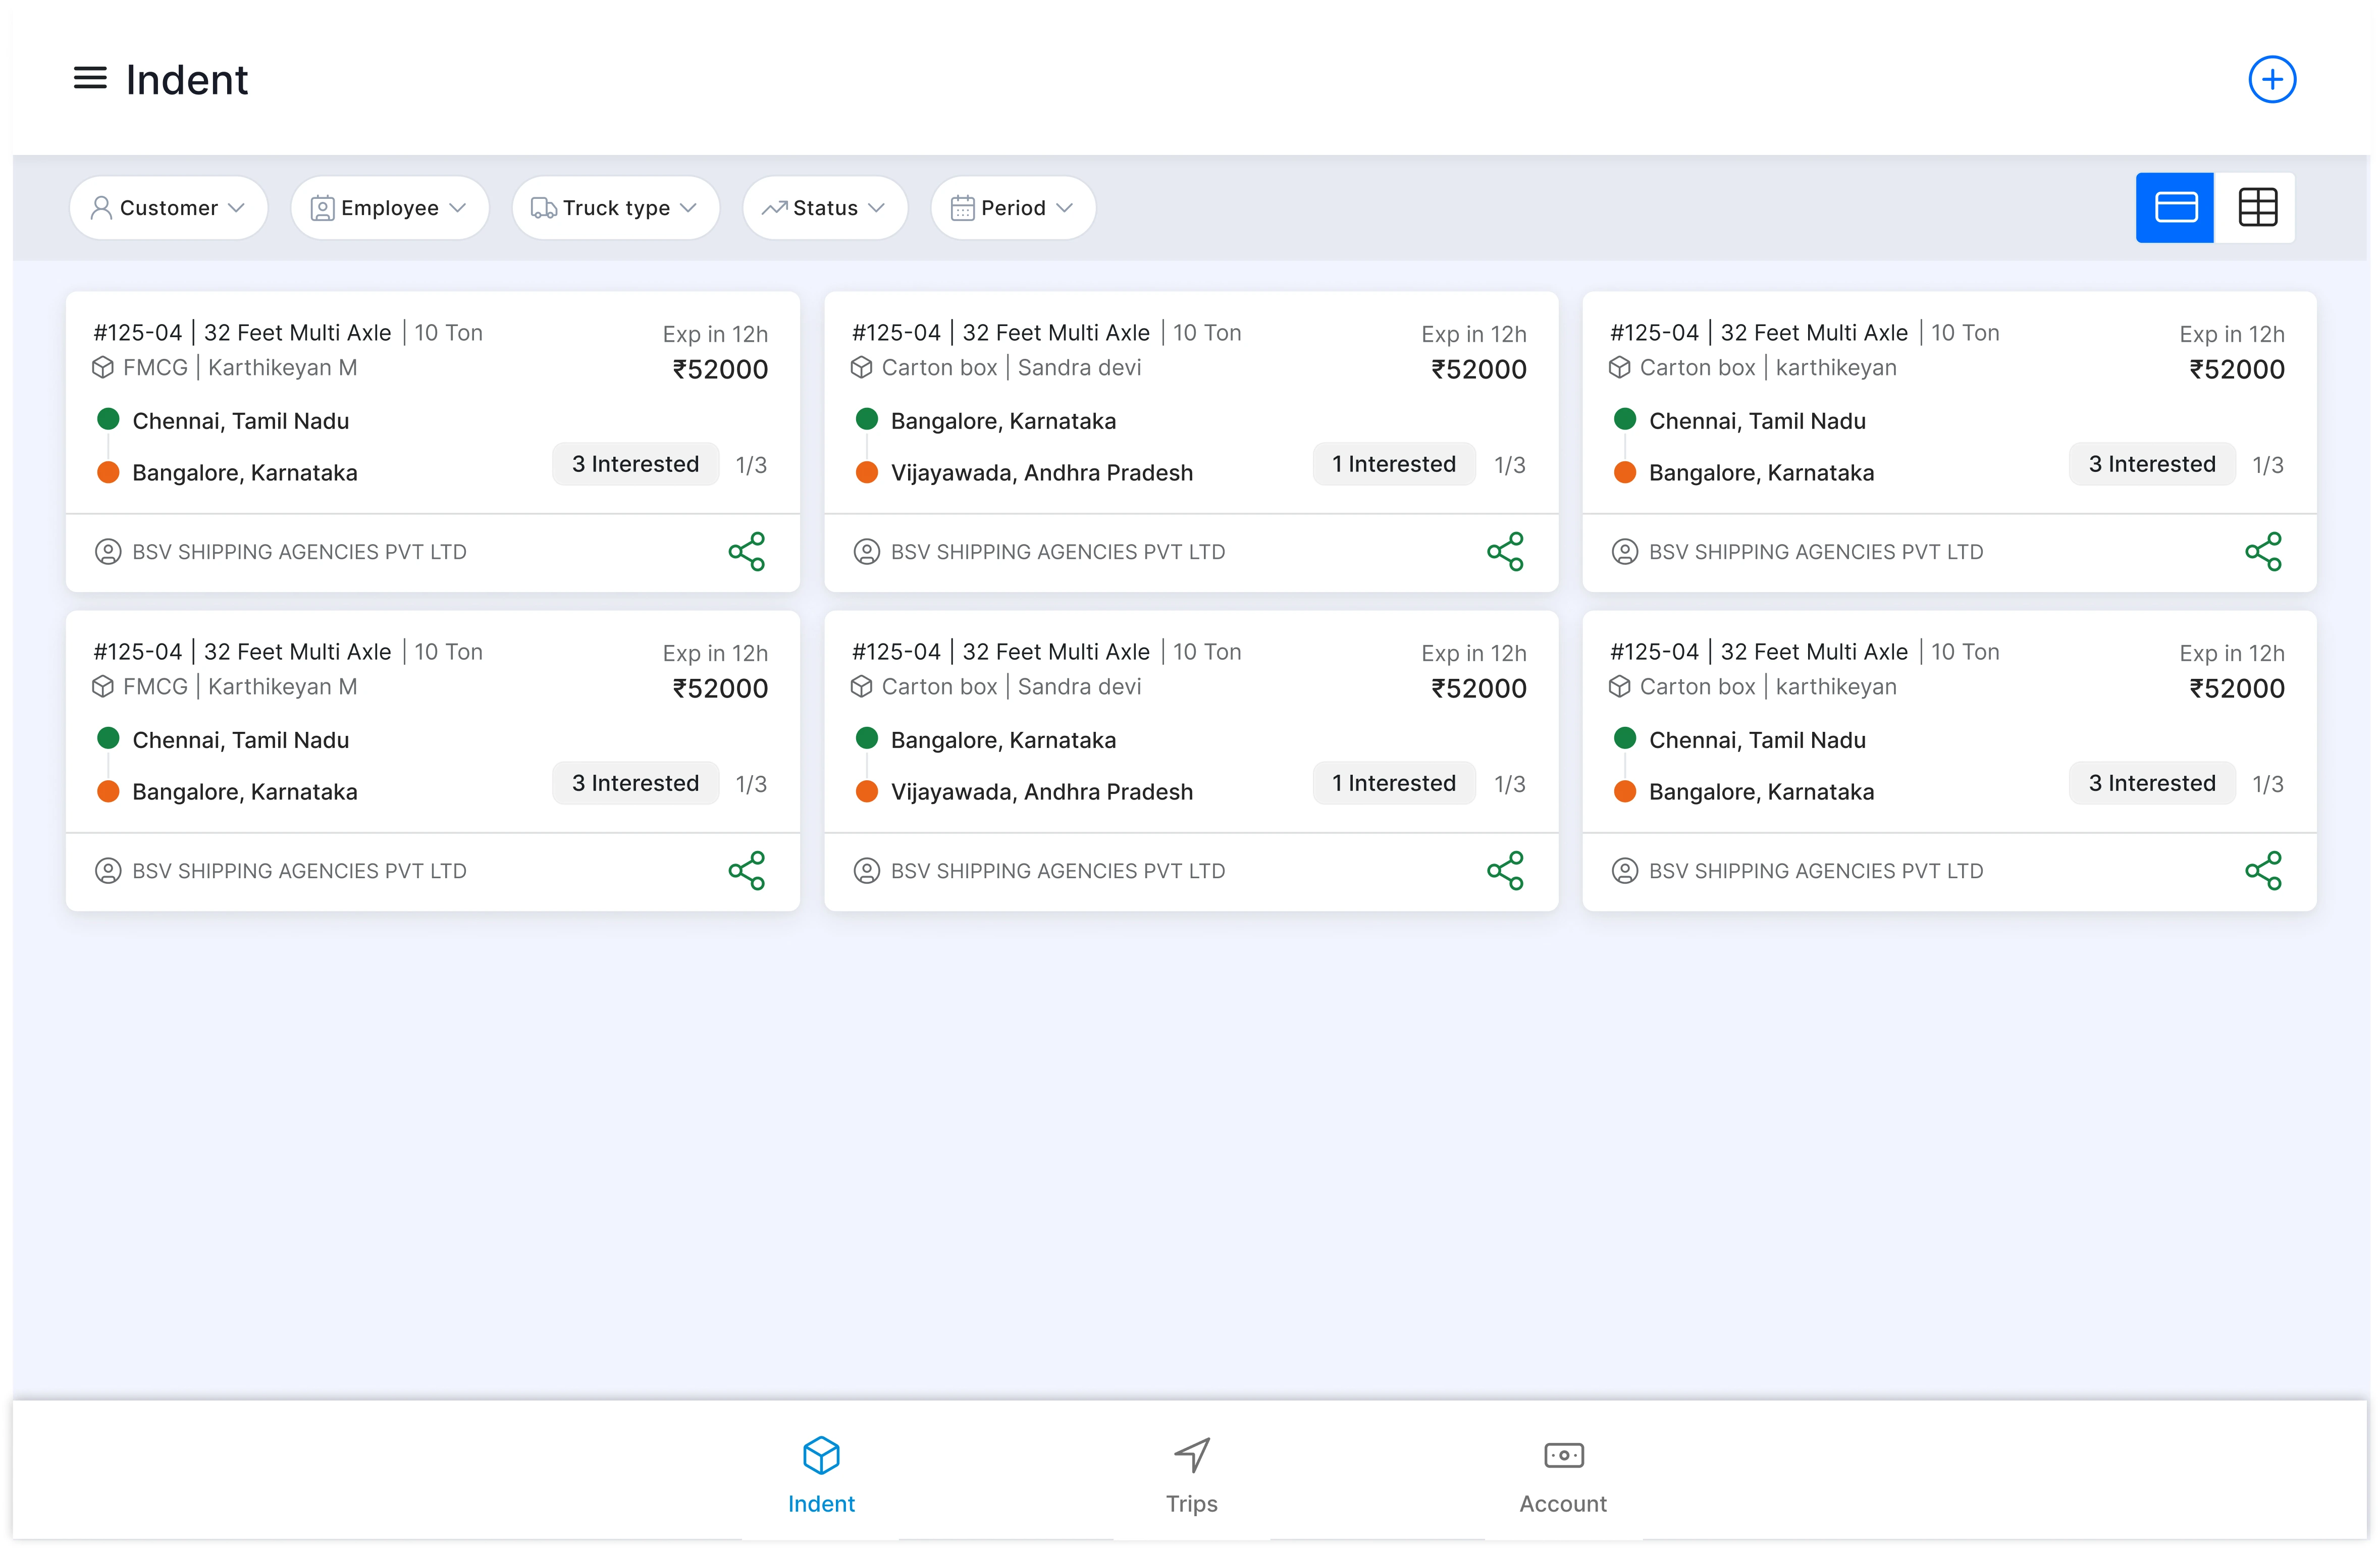Click '1 Interested' on top Vijayawada card
This screenshot has height=1550, width=2380.
[1393, 464]
